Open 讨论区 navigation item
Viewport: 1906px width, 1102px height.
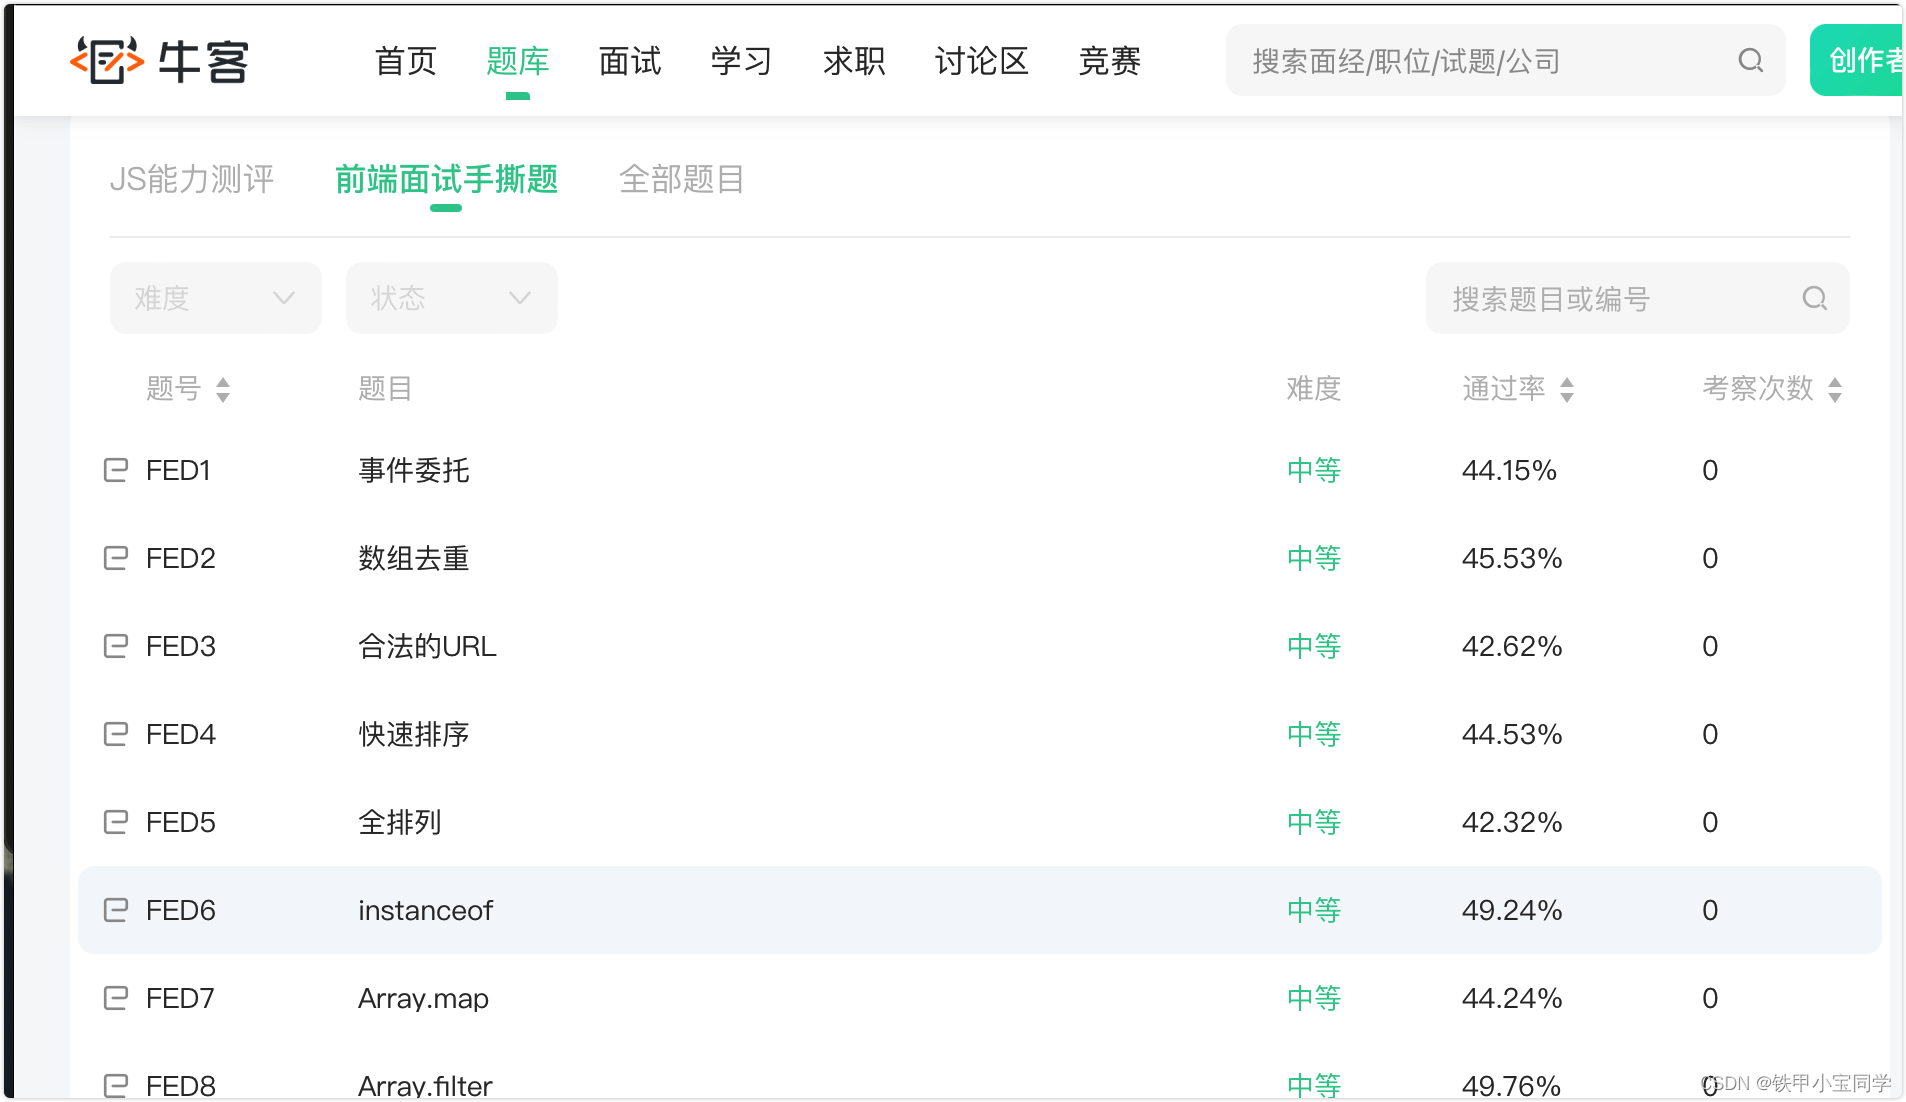coord(982,61)
